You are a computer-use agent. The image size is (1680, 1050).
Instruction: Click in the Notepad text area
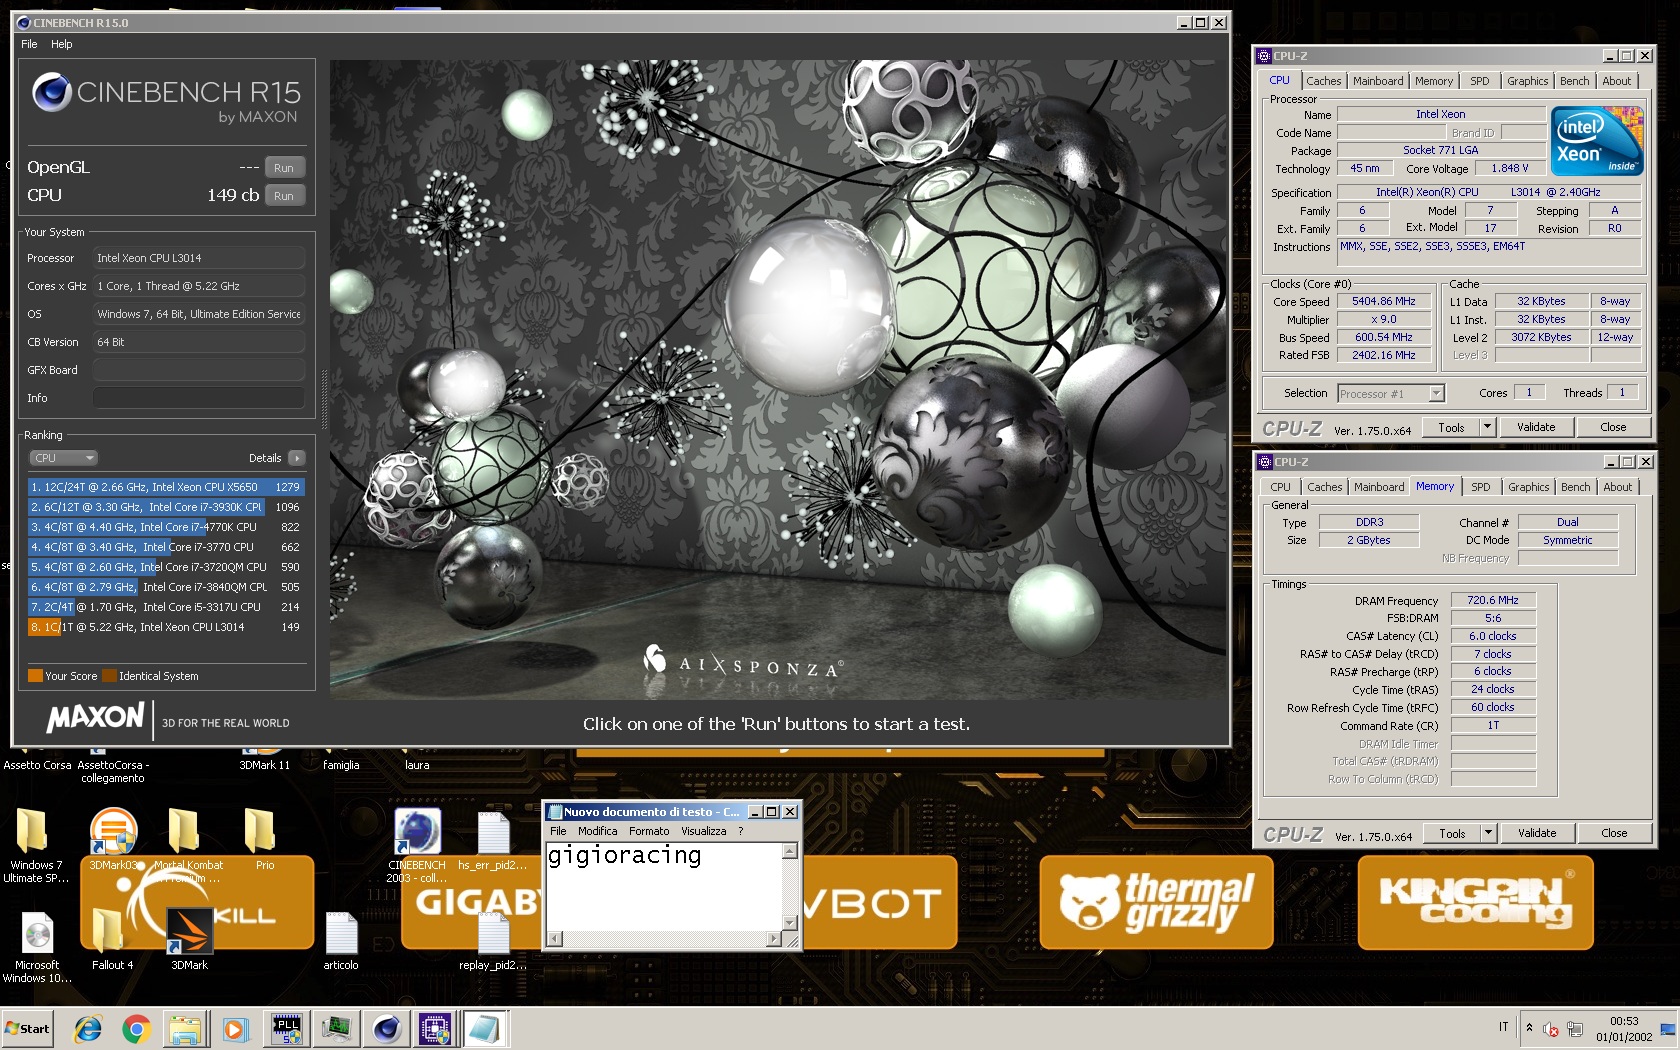(x=664, y=887)
